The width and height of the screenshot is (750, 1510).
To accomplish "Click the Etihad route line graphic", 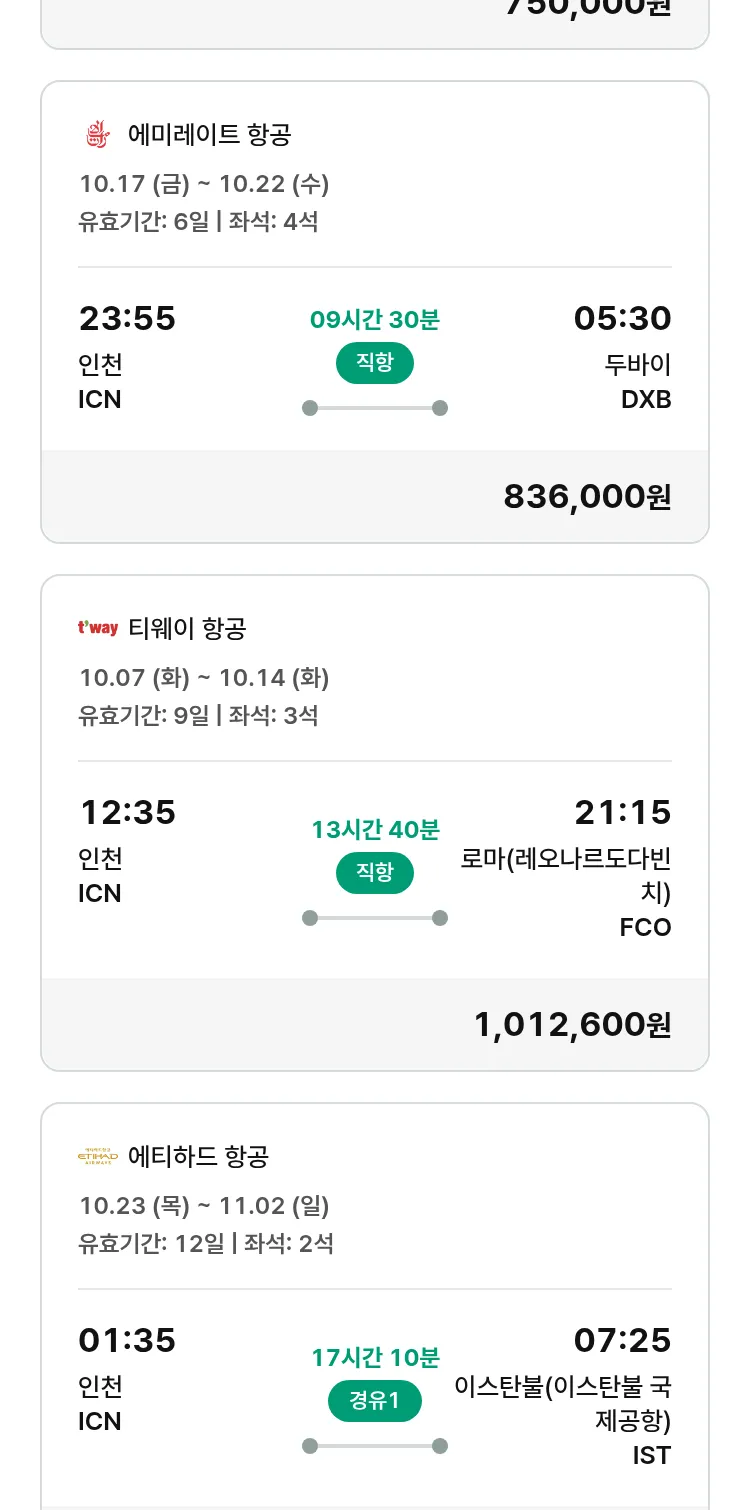I will (374, 1446).
